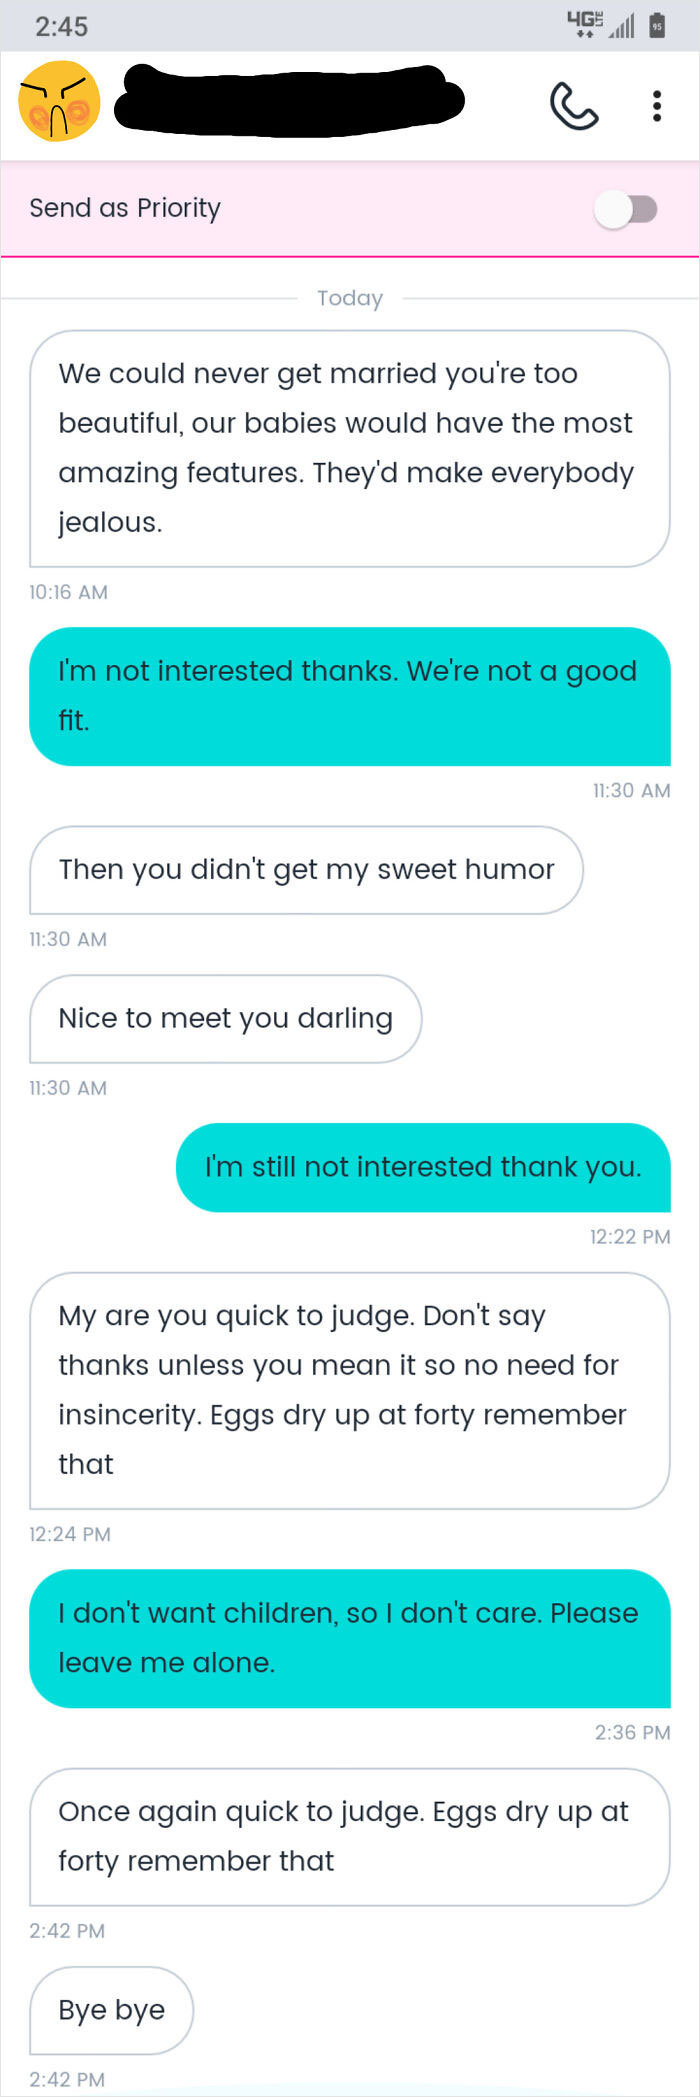This screenshot has width=700, height=2097.
Task: Tap the 'We're not a good fit' reply
Action: coord(349,695)
